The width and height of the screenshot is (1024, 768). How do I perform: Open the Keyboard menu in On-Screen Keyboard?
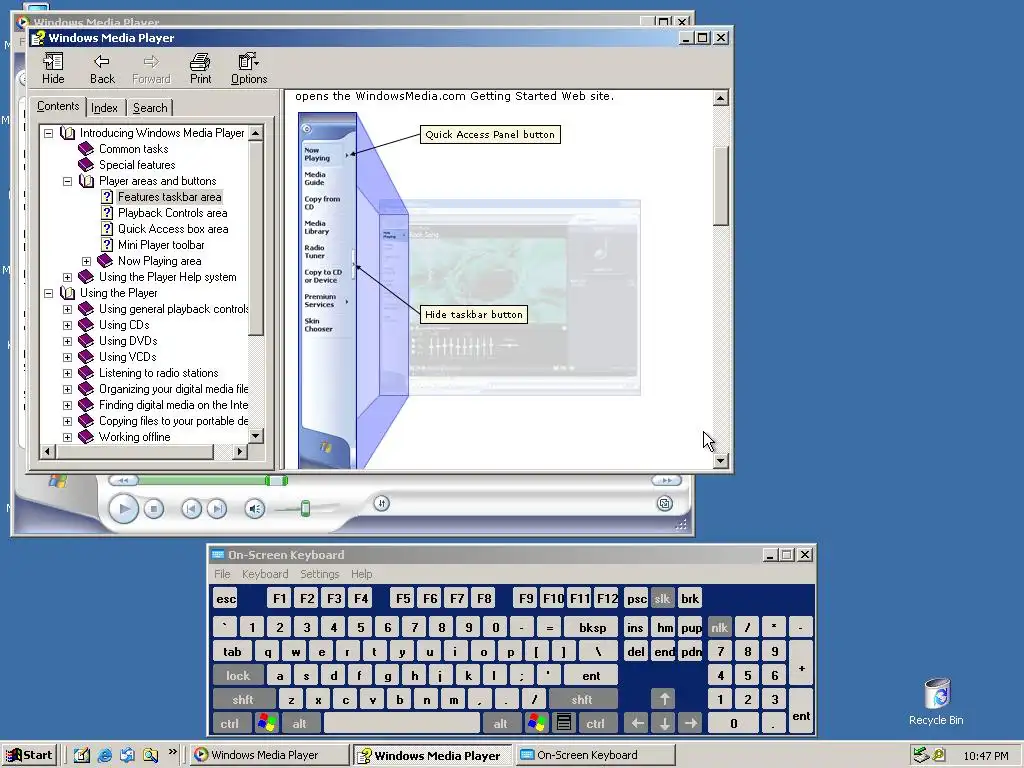(x=265, y=574)
